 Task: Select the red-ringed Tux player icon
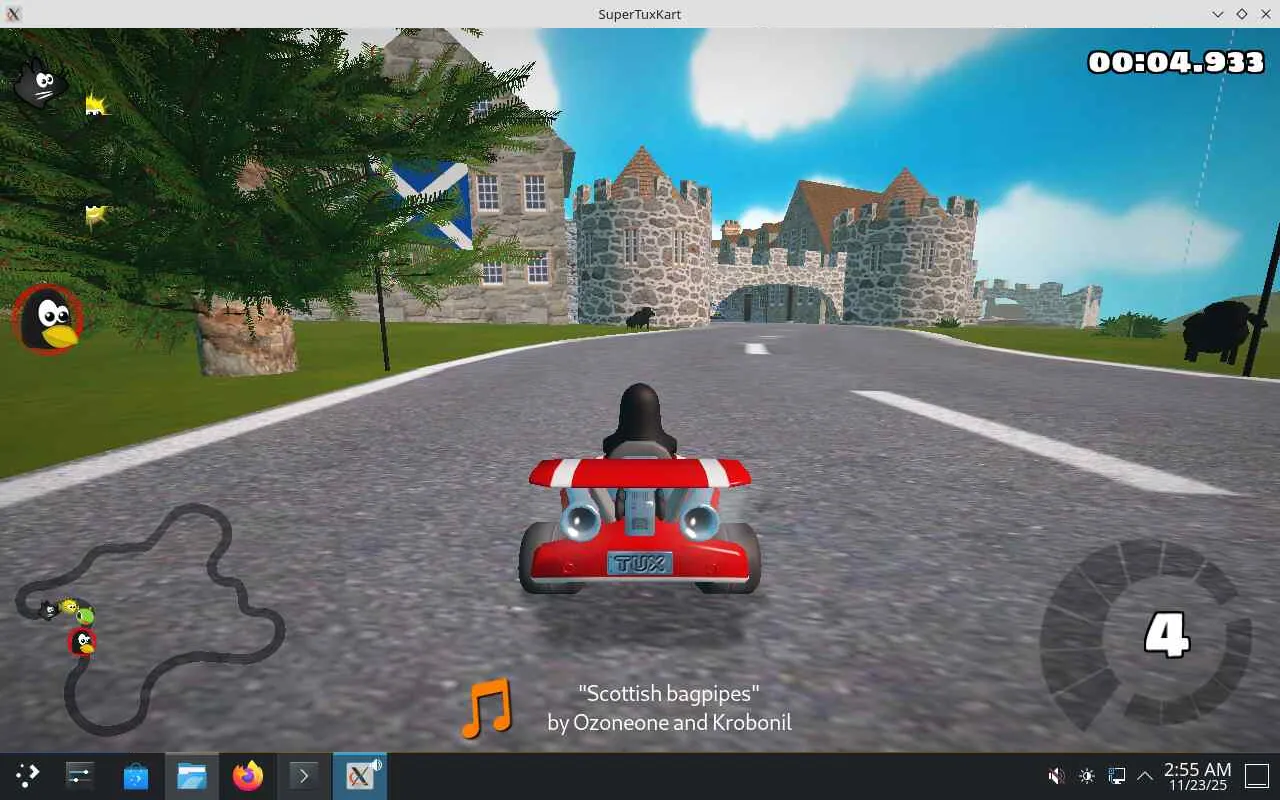point(47,319)
